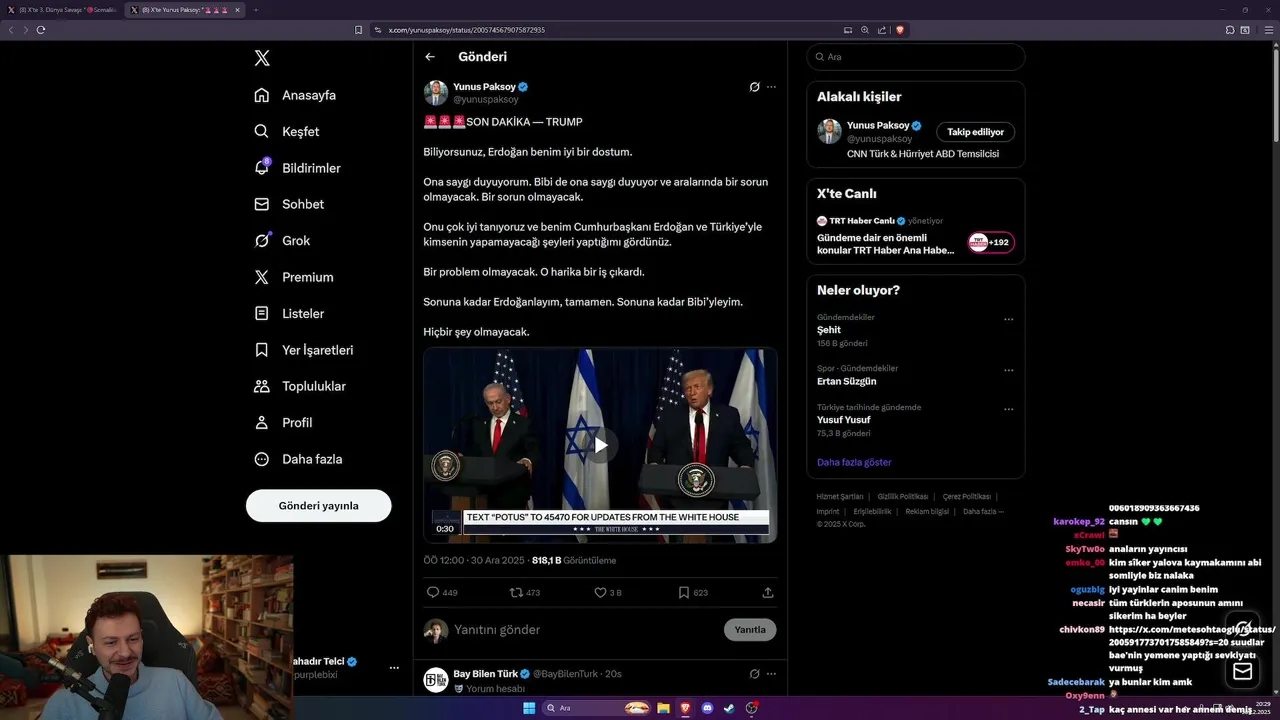The width and height of the screenshot is (1280, 720).
Task: Click Grok icon on Bay Bilen Türk's reply
Action: coord(755,674)
